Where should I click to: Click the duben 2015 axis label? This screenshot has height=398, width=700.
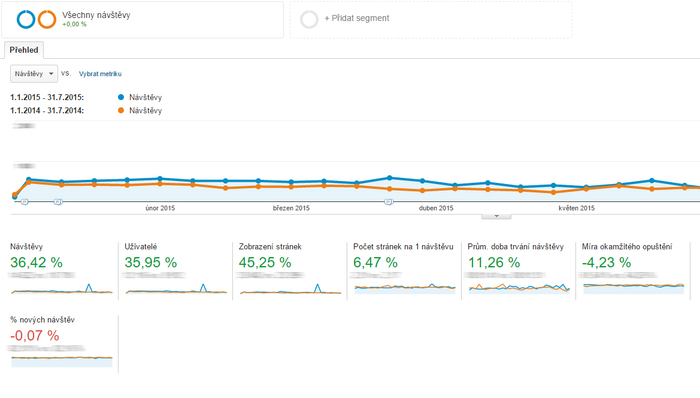[x=436, y=208]
